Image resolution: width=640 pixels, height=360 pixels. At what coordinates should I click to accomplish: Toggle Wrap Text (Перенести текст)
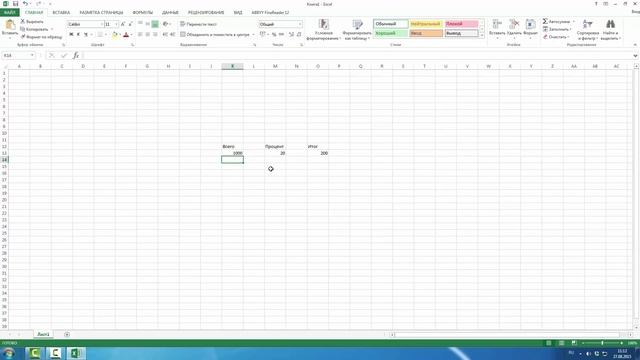(198, 24)
